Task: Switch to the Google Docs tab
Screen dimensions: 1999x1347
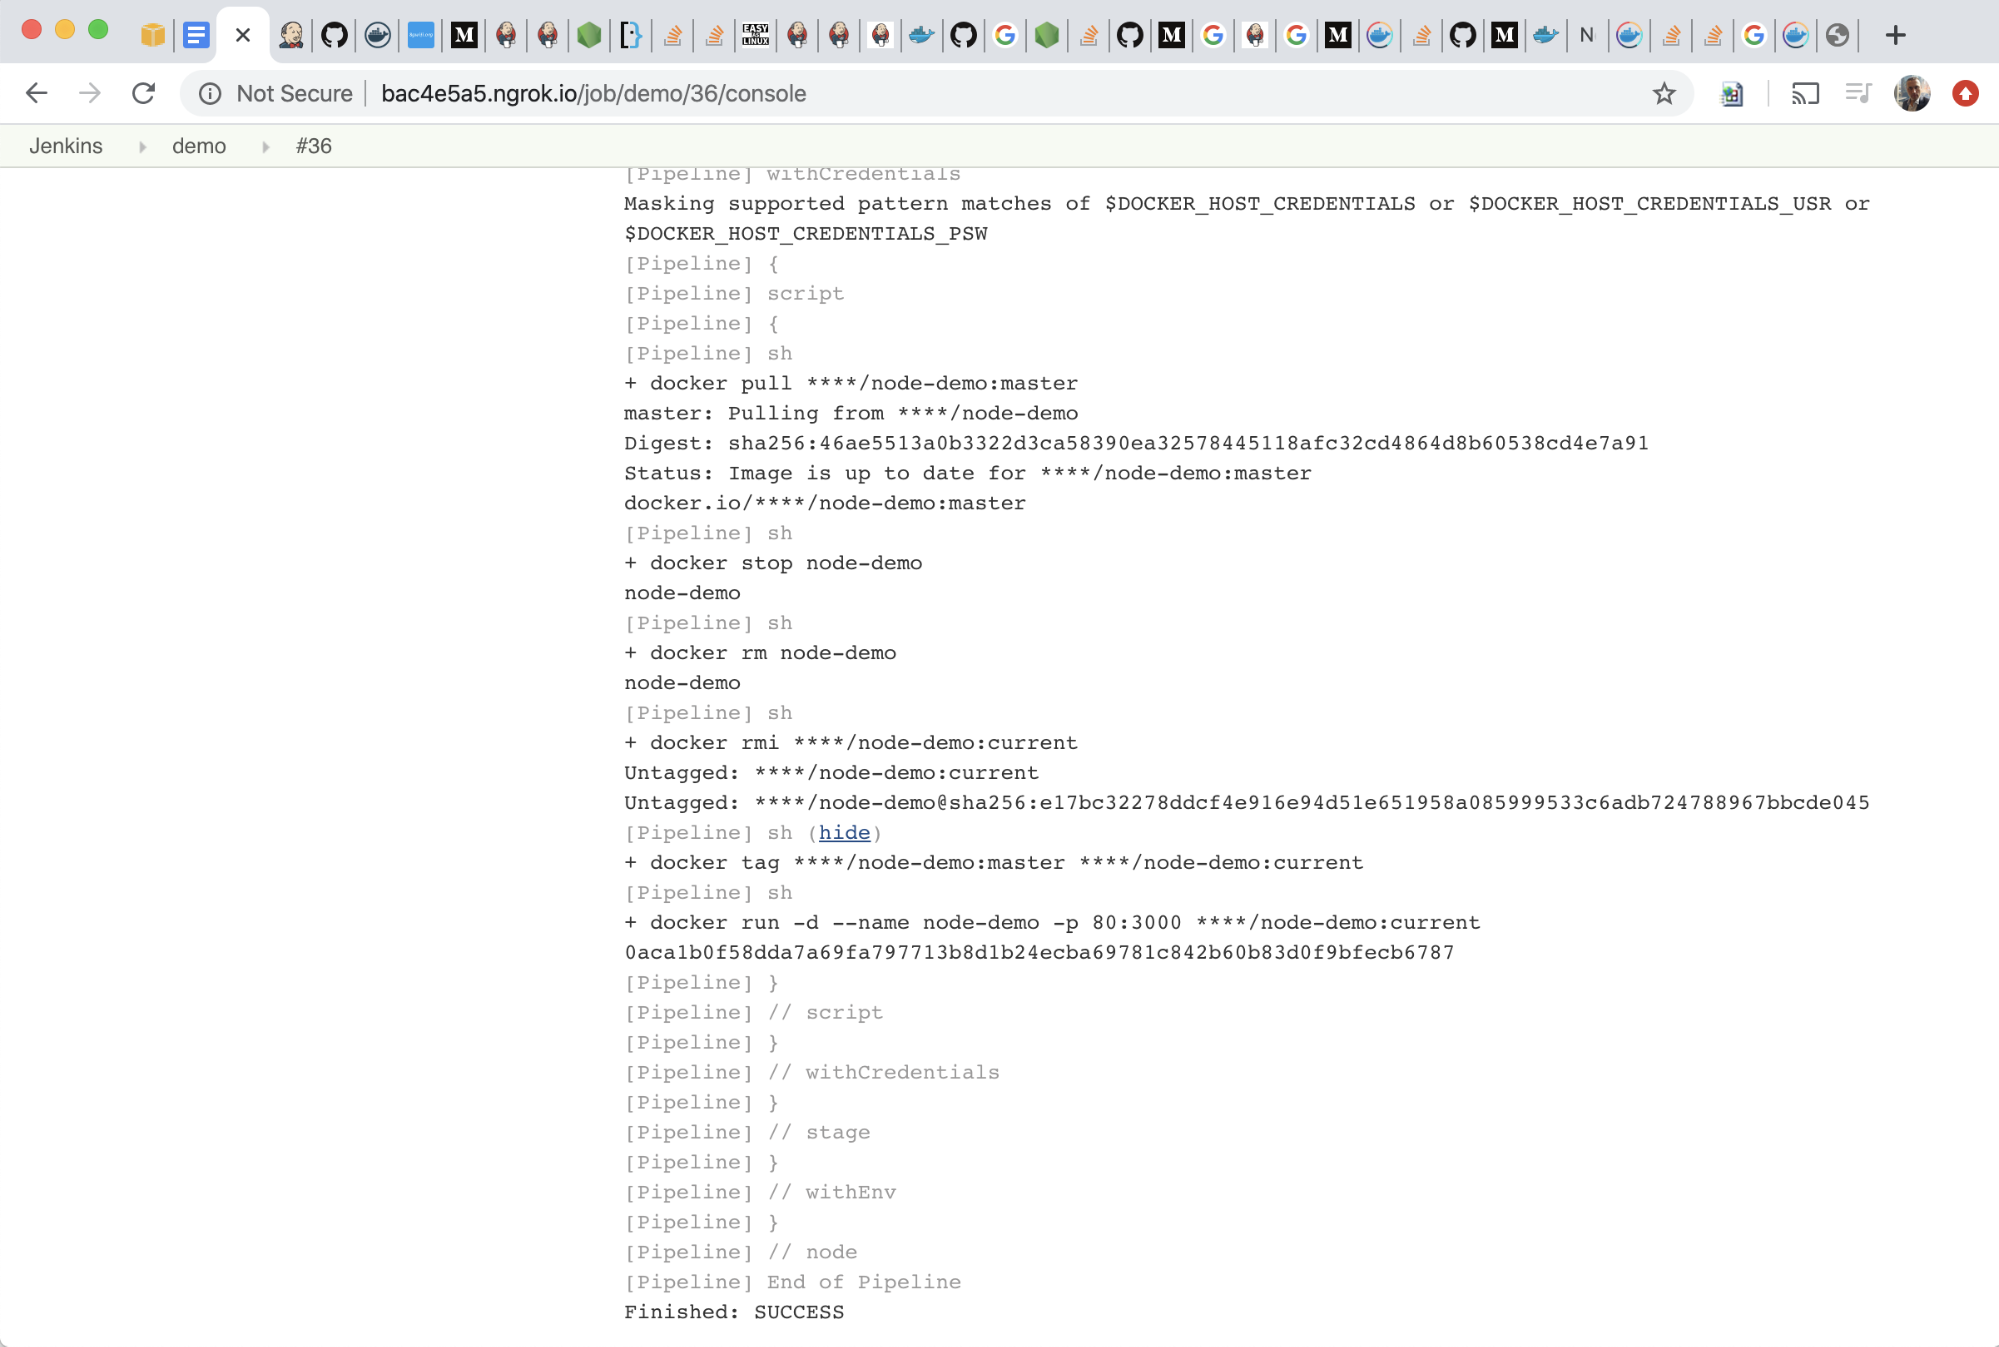Action: pyautogui.click(x=196, y=36)
